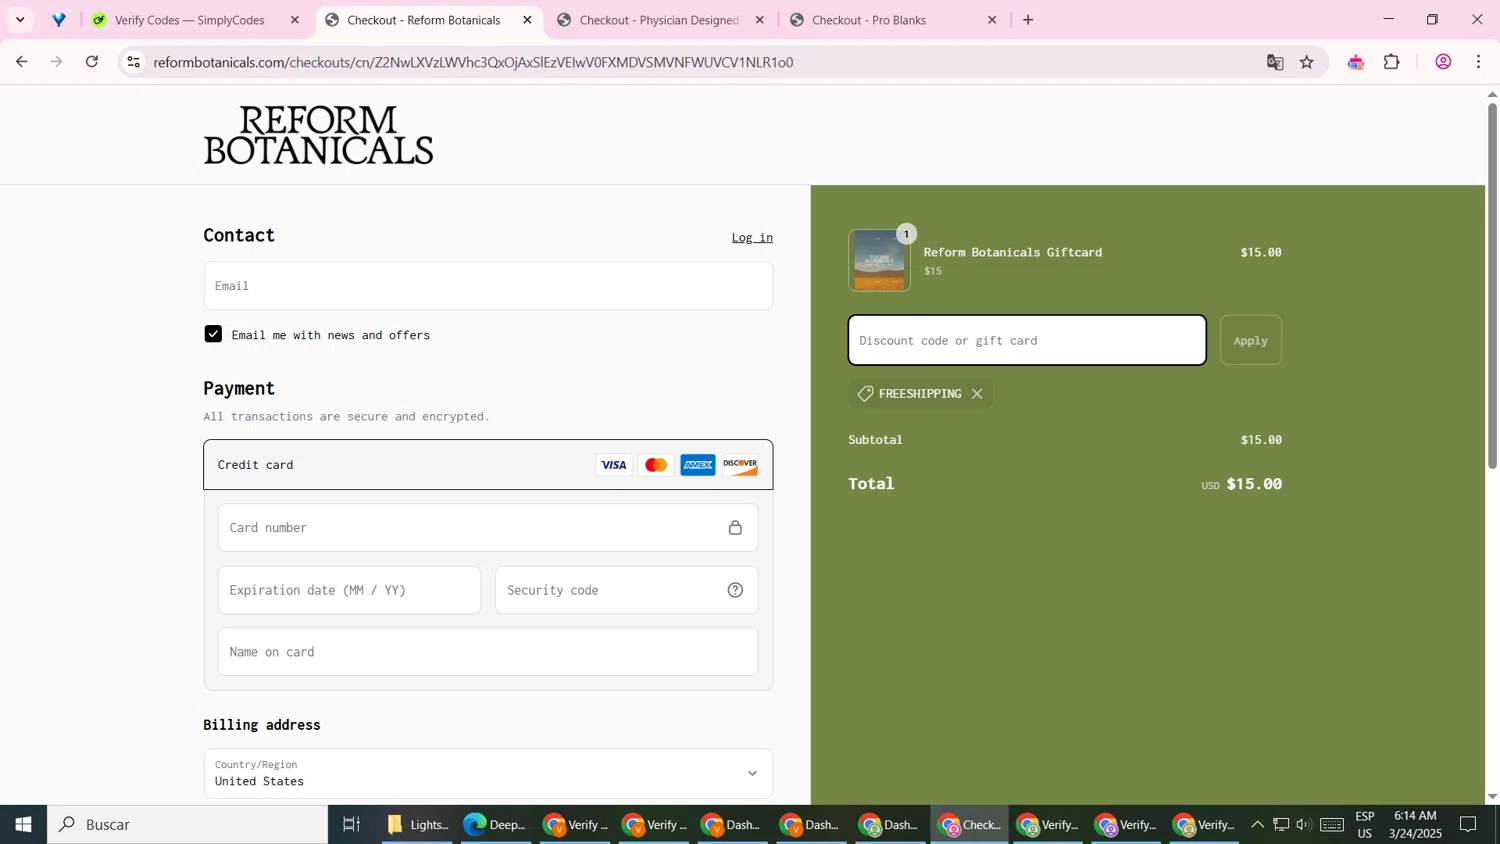Reload the current page
Screen dimensions: 1500x844
coord(92,62)
